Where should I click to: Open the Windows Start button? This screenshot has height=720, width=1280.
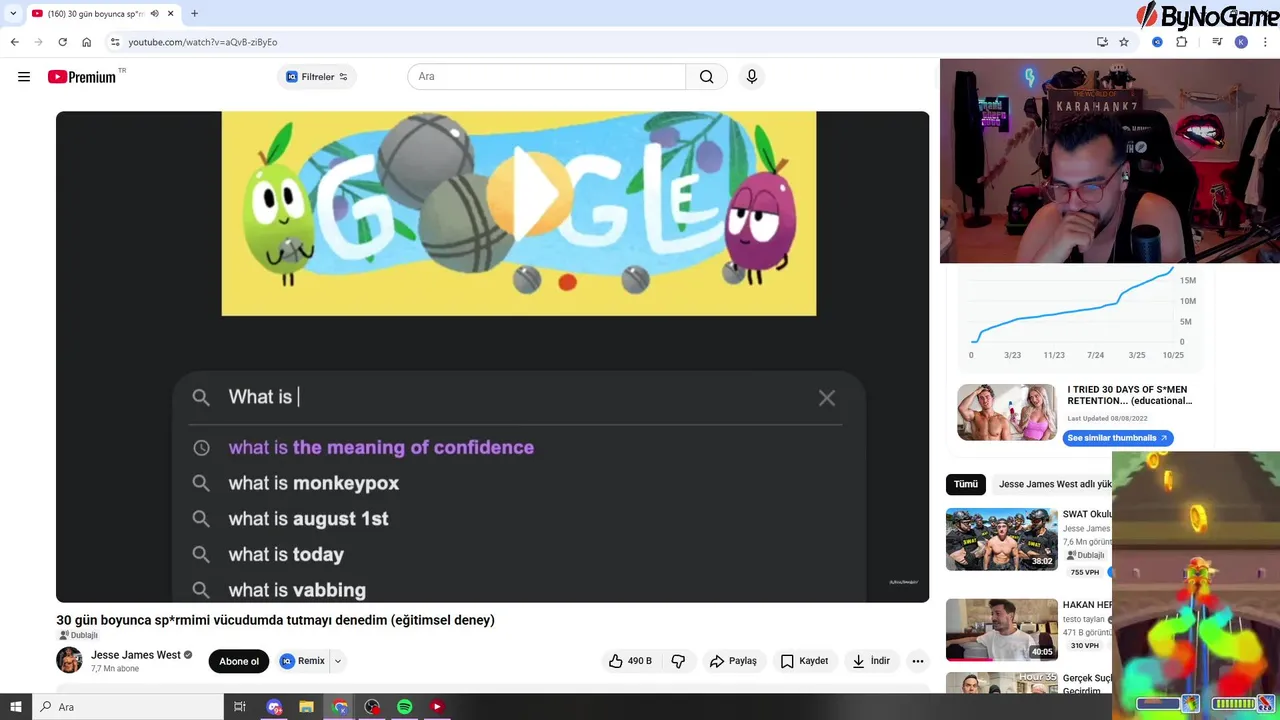coord(16,707)
